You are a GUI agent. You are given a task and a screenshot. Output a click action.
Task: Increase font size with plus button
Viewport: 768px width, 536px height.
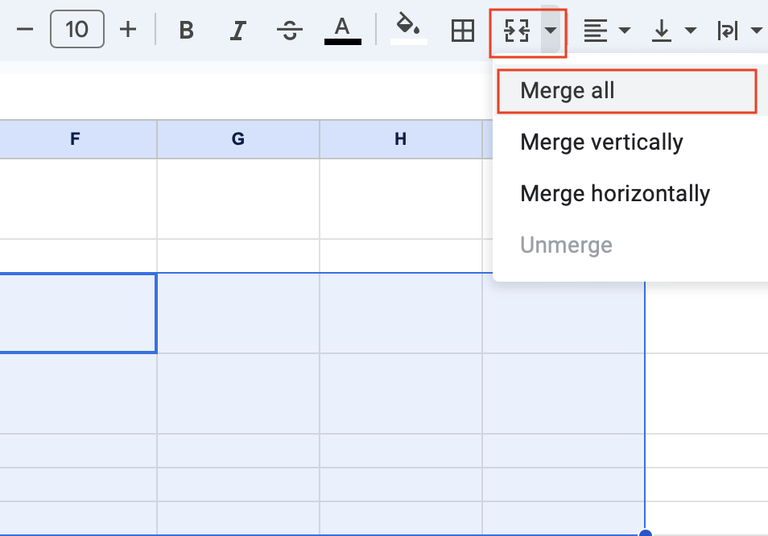(128, 30)
